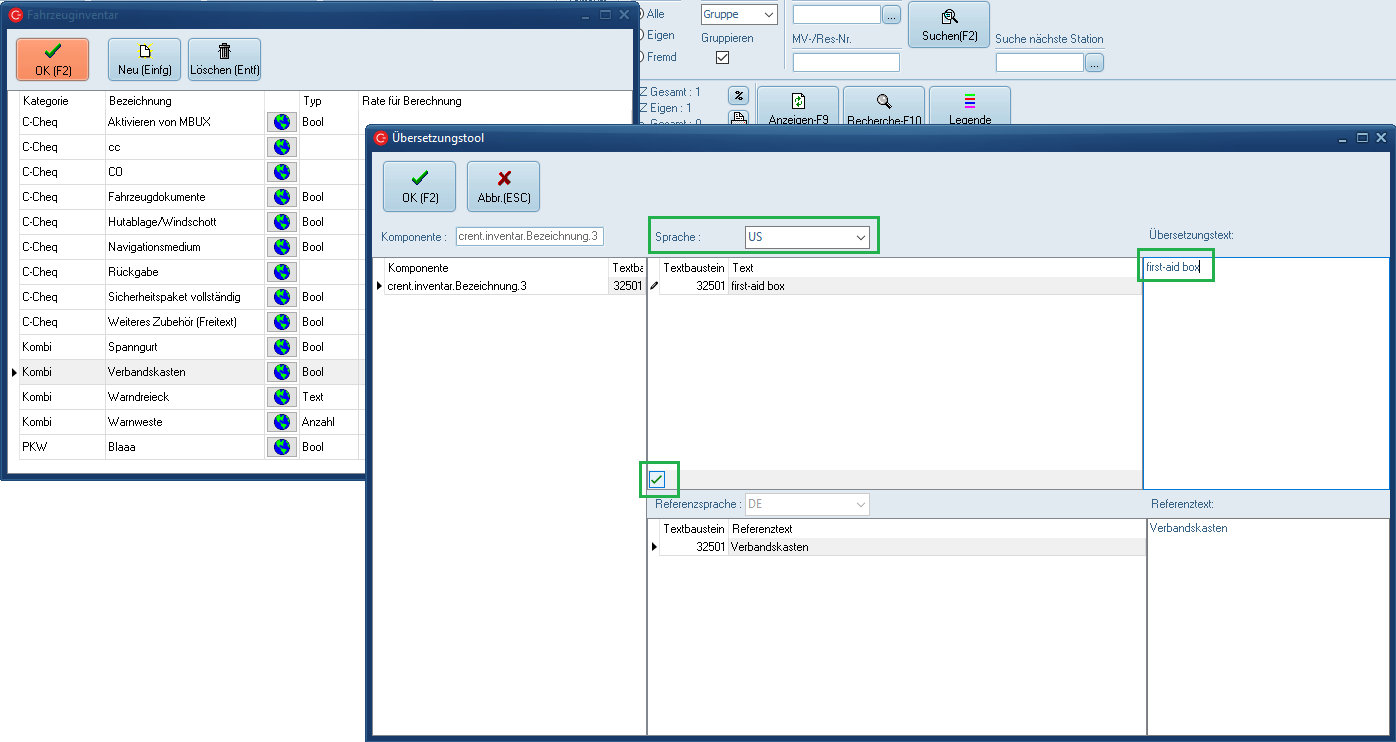Cancel with Abbr.(ESC) button

tap(503, 186)
